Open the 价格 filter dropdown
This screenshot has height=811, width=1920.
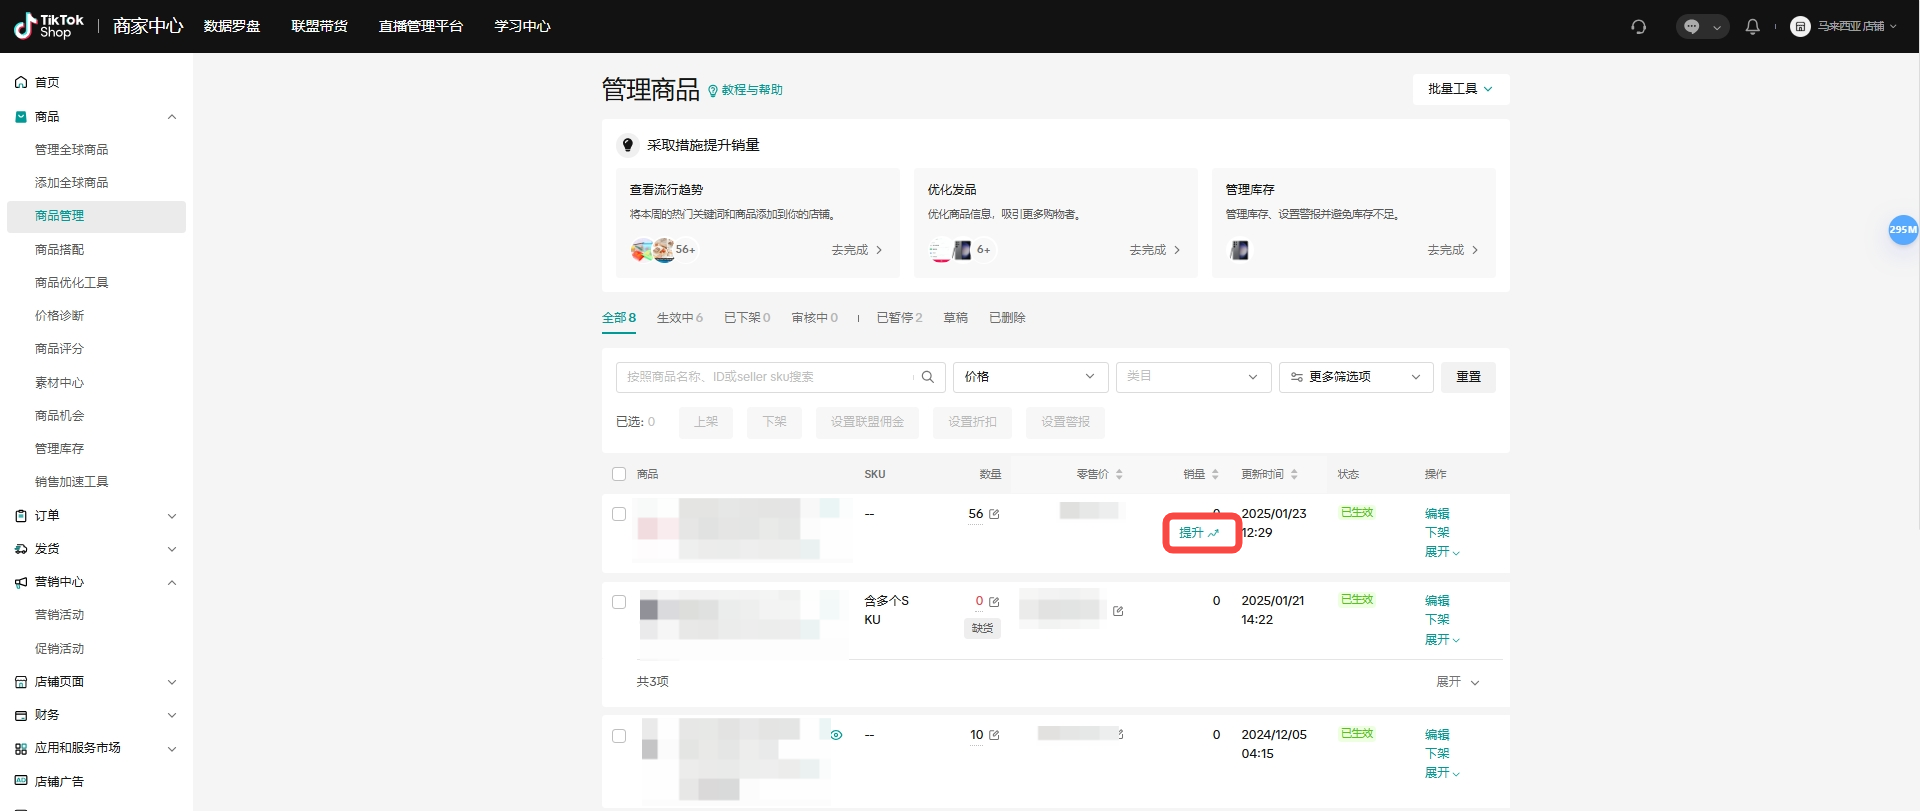1029,377
